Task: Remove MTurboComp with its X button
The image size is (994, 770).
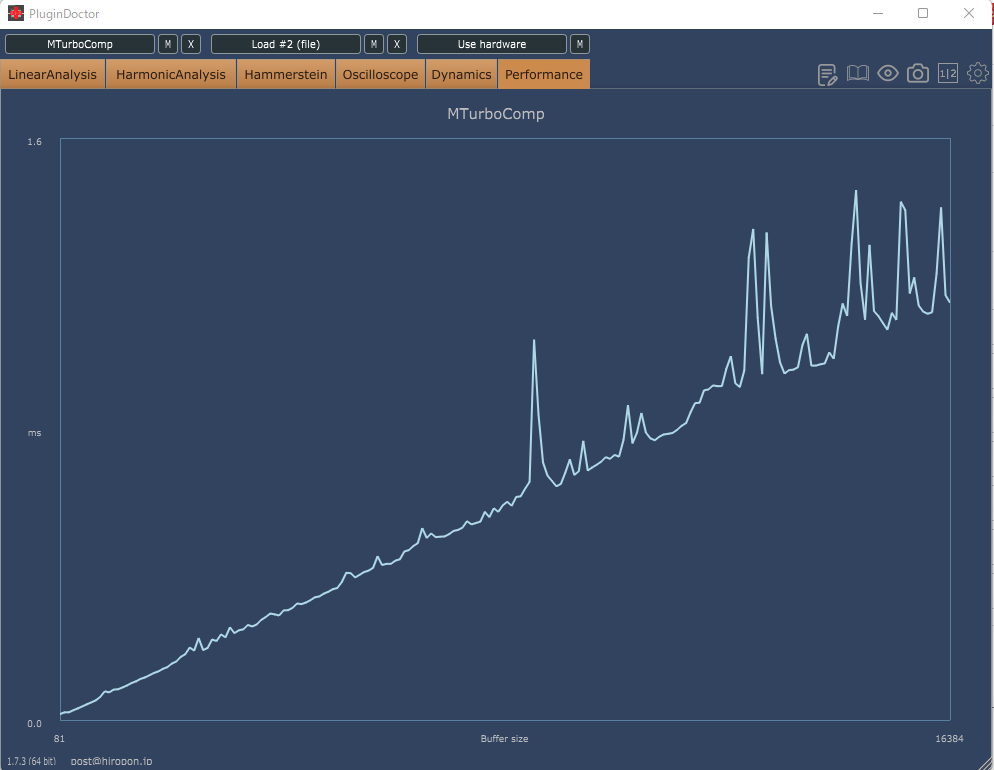Action: 191,44
